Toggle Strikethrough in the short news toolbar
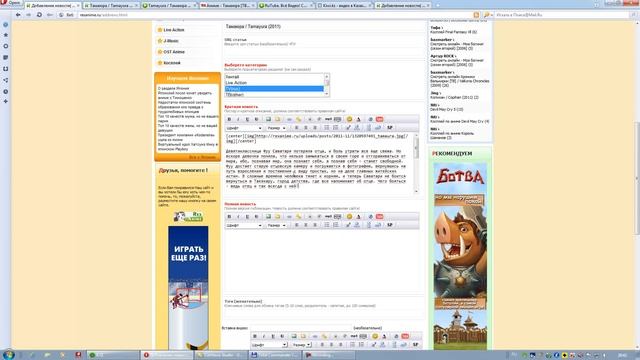This screenshot has height=360, width=640. (256, 119)
